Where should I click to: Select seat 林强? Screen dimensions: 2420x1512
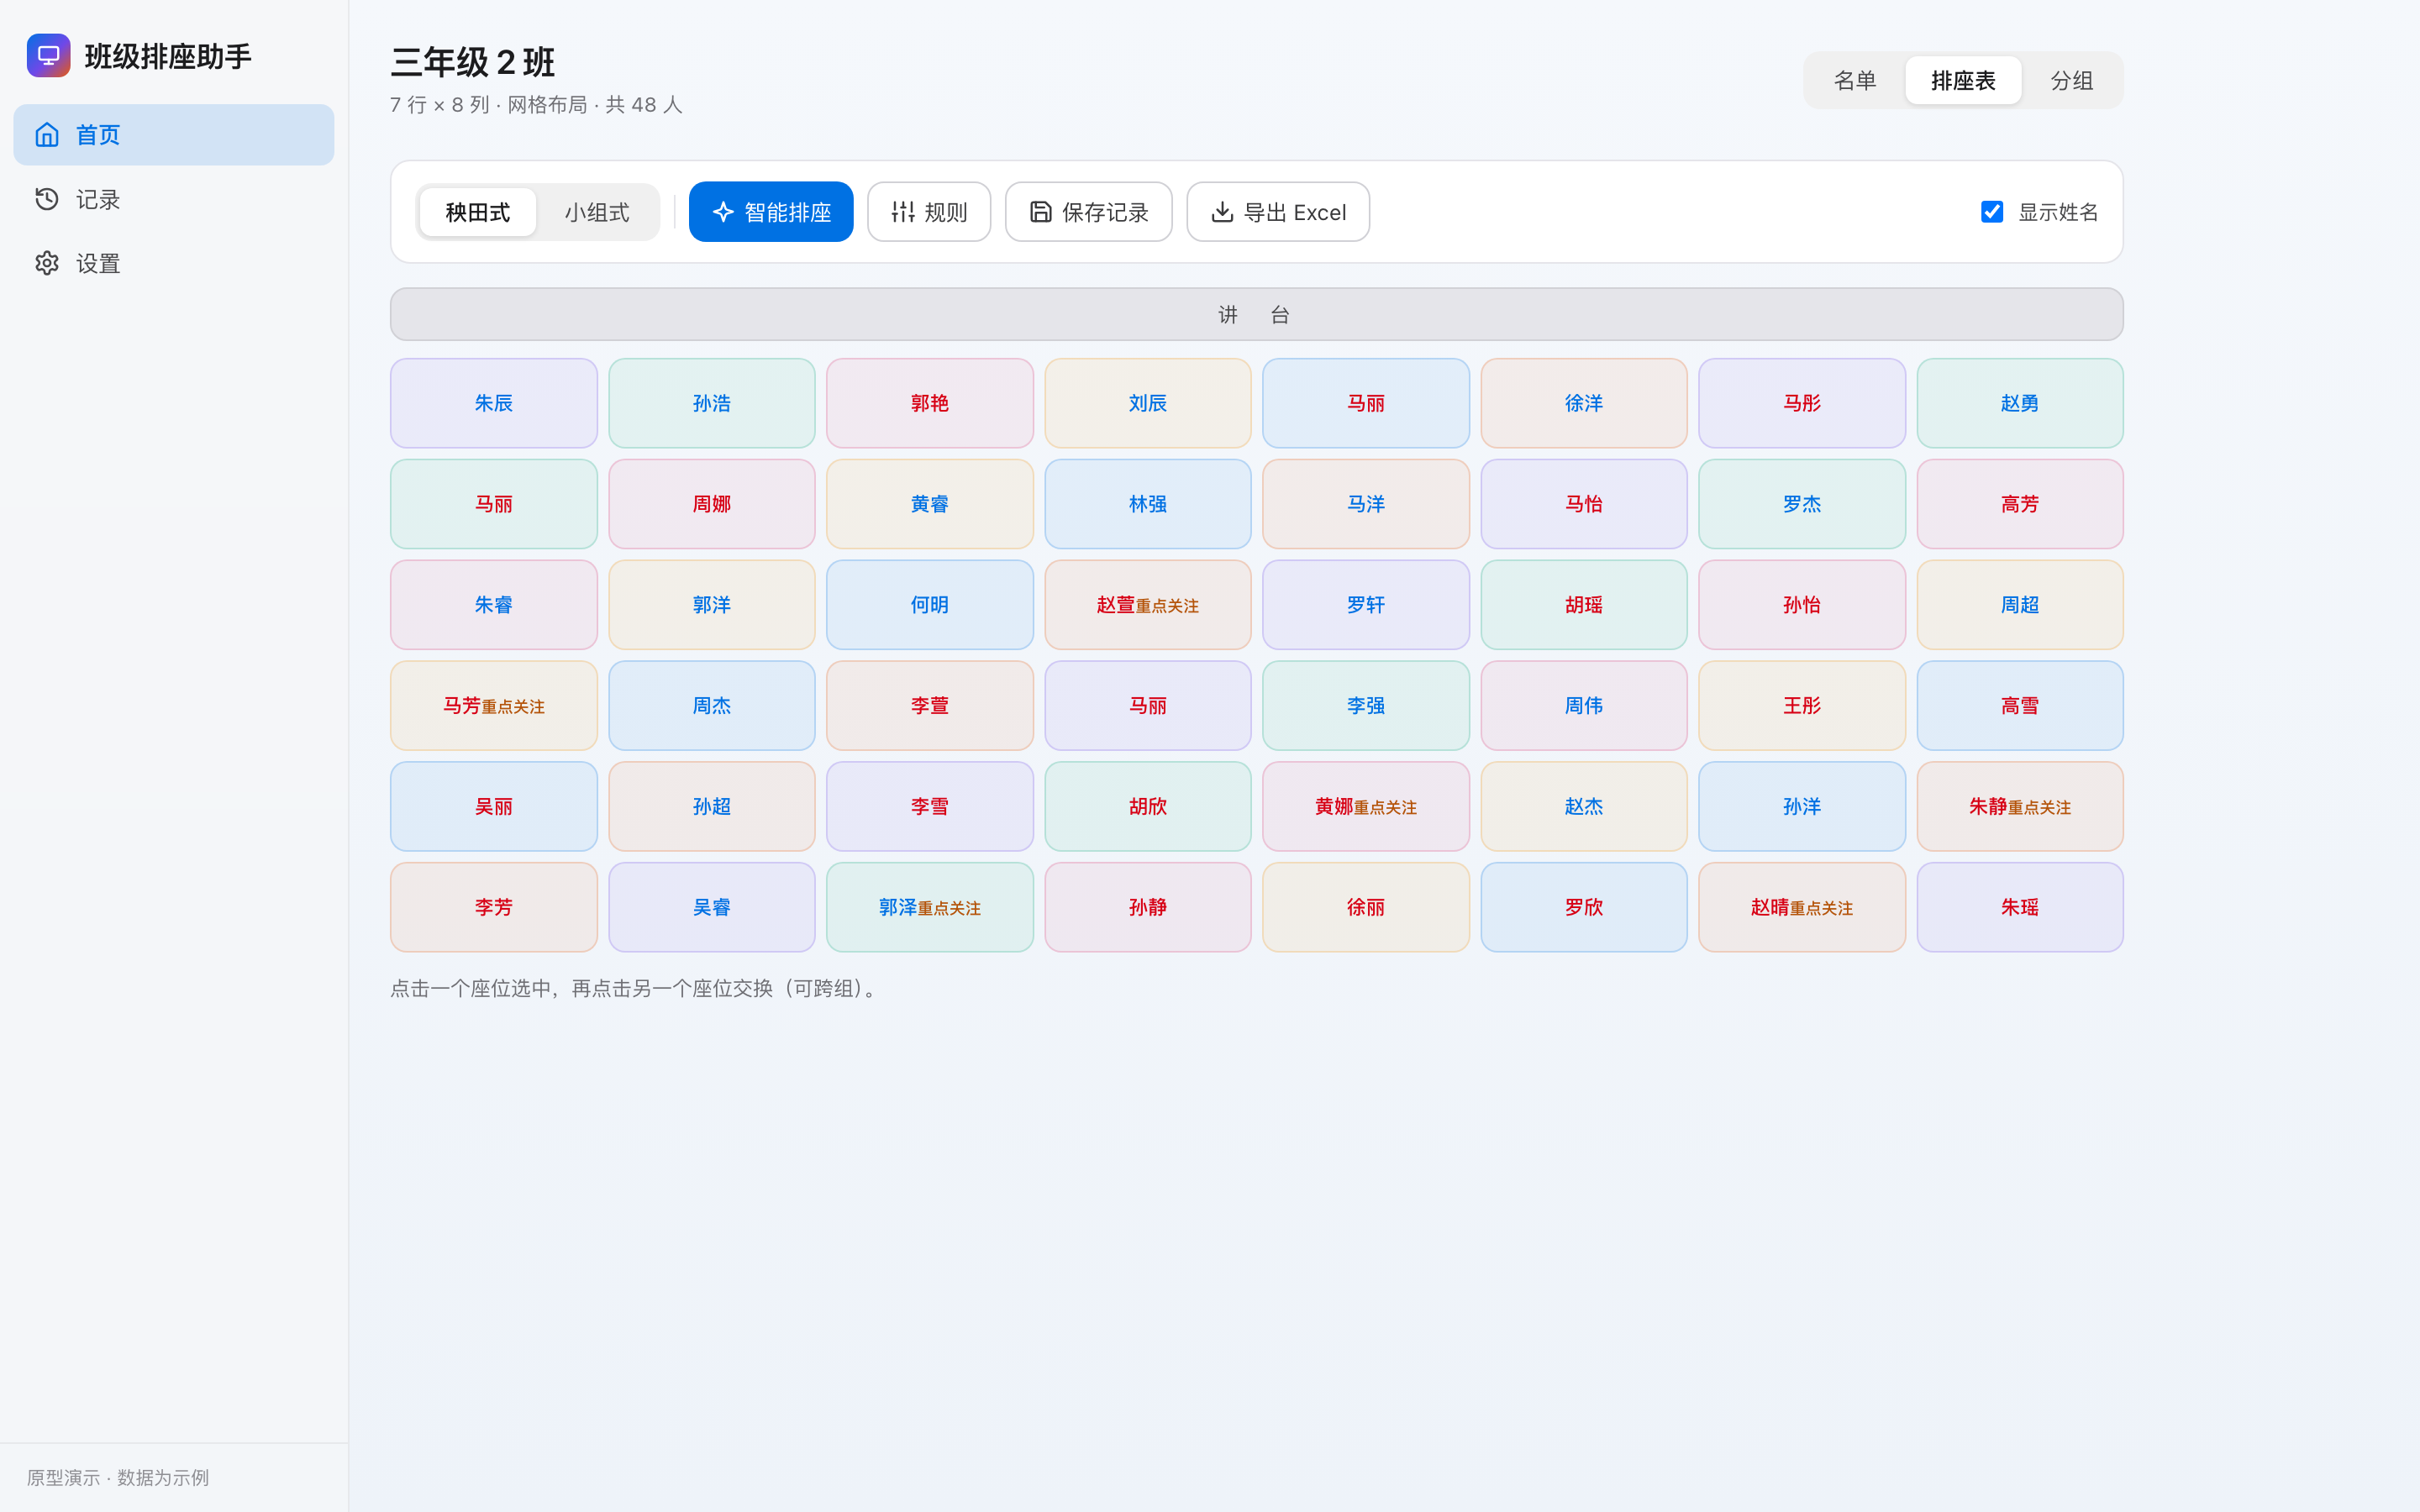(x=1148, y=504)
